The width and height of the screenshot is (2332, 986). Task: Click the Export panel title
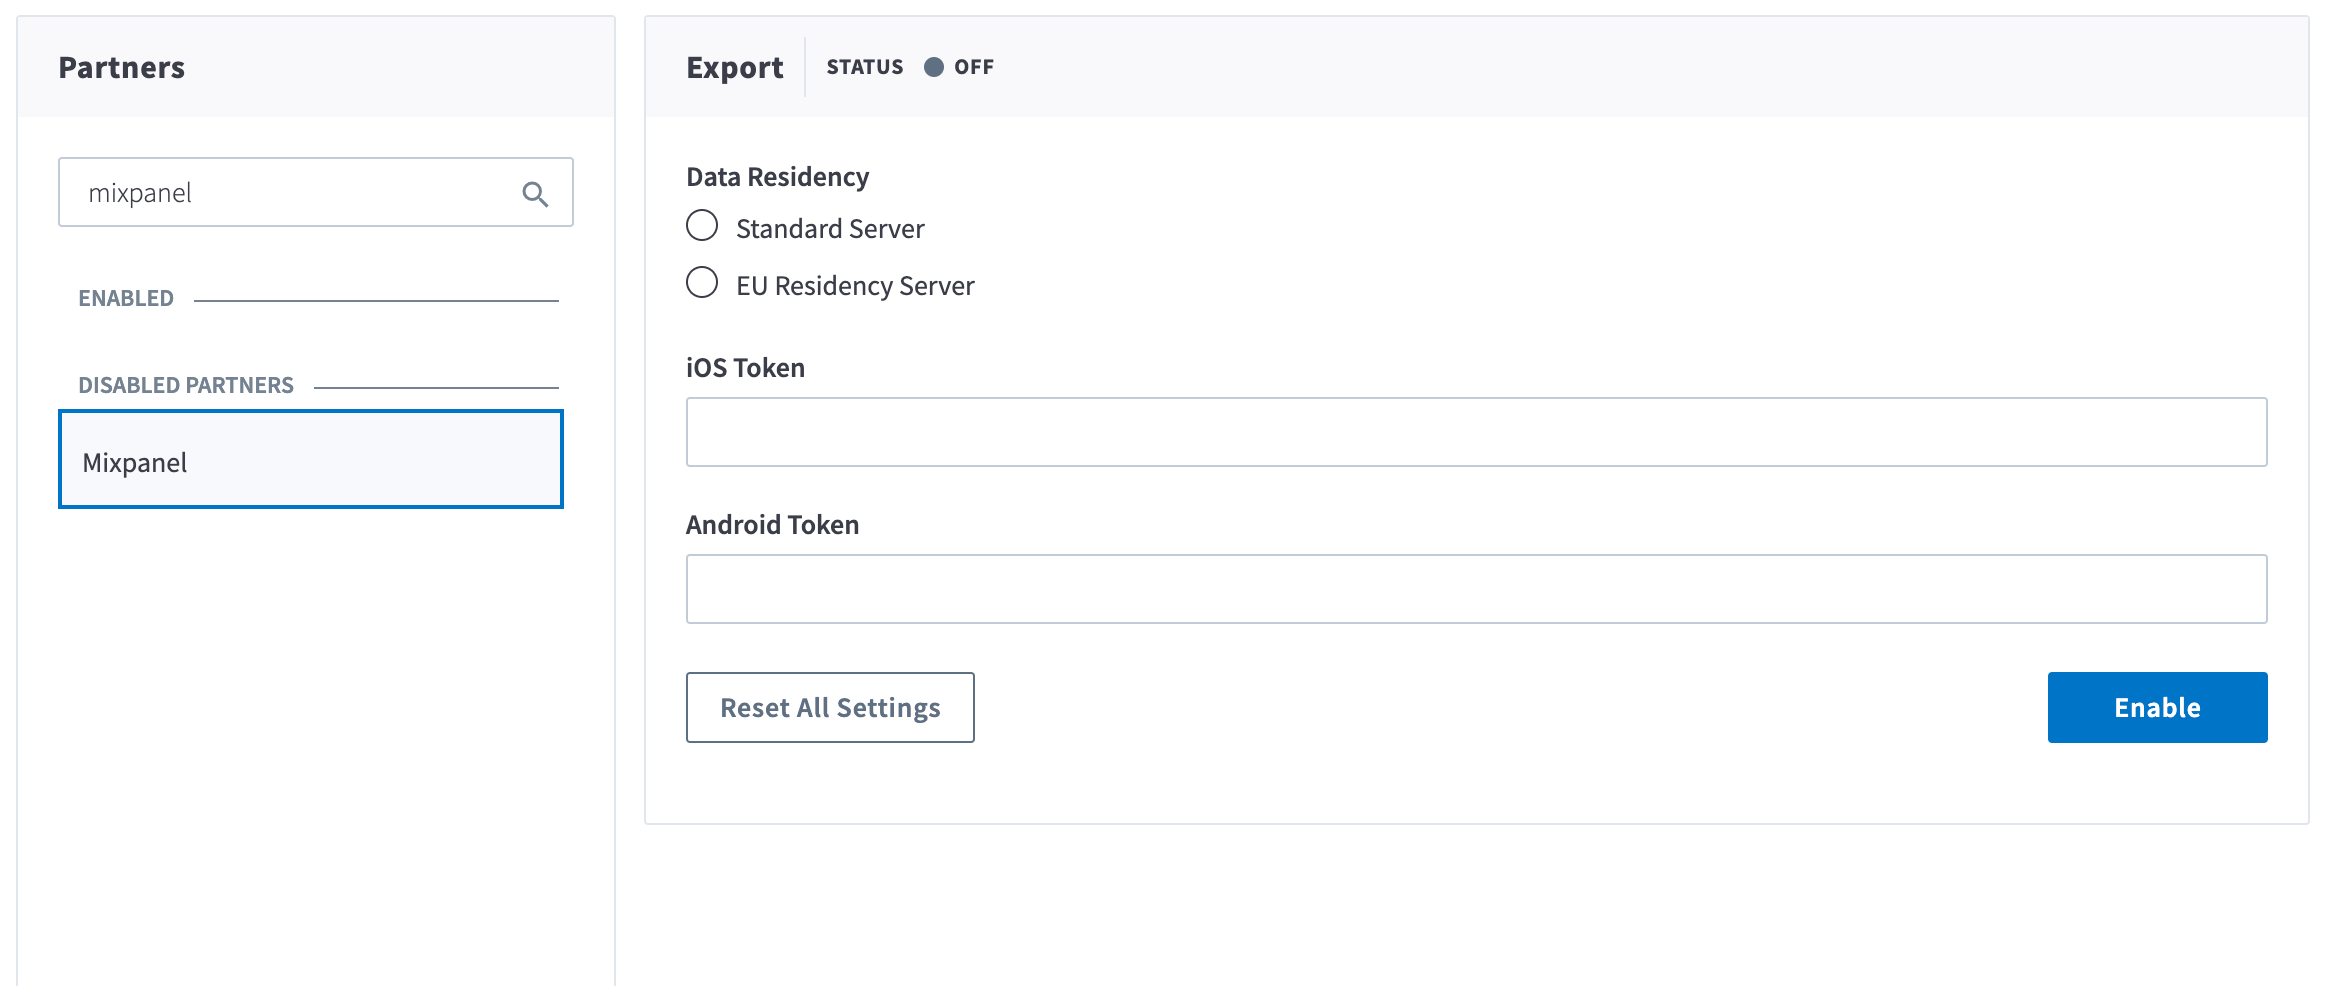[735, 67]
